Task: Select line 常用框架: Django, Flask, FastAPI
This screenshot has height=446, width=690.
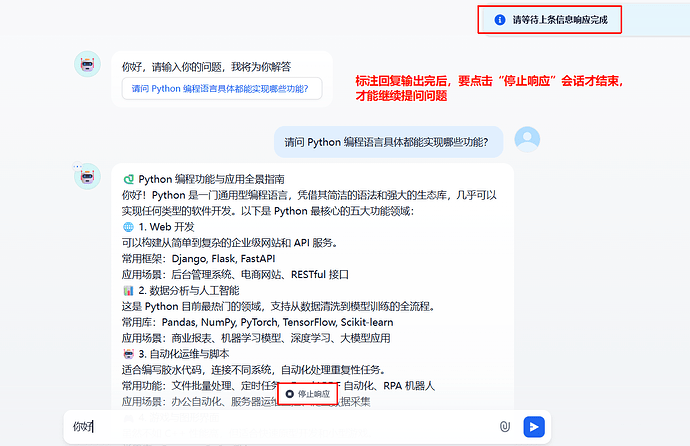Action: [198, 259]
